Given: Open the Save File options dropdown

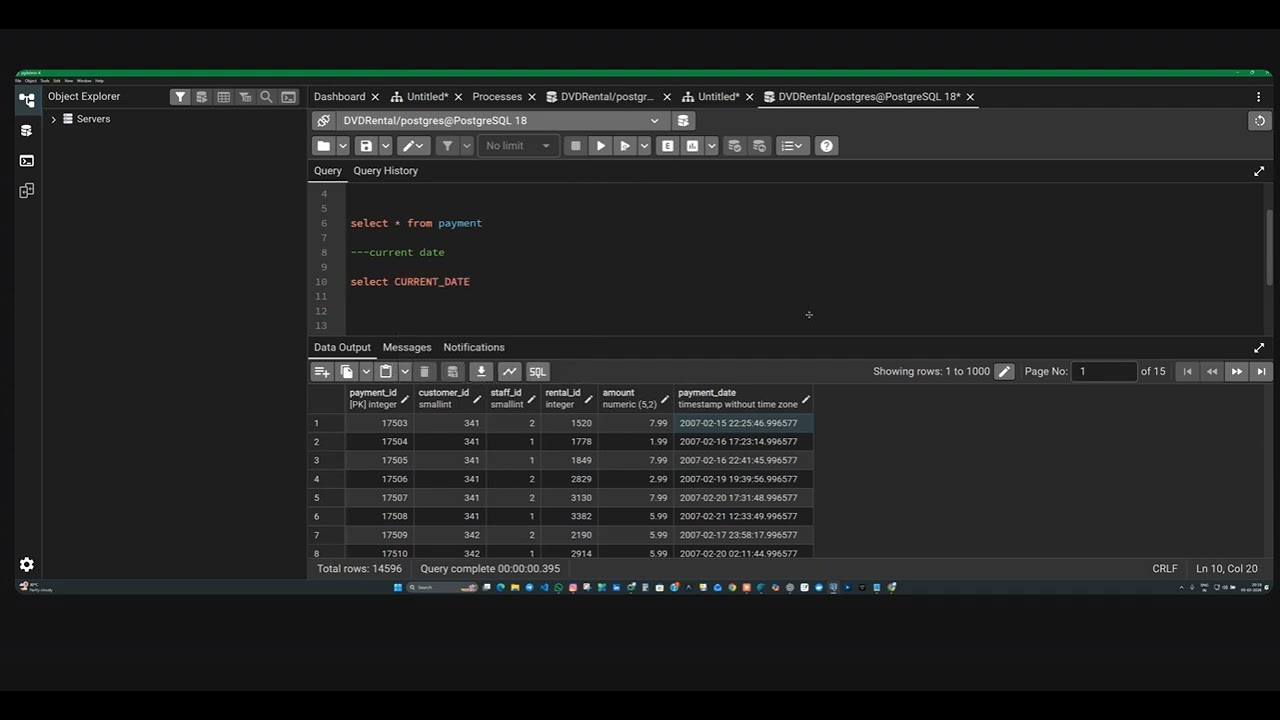Looking at the screenshot, I should tap(385, 146).
